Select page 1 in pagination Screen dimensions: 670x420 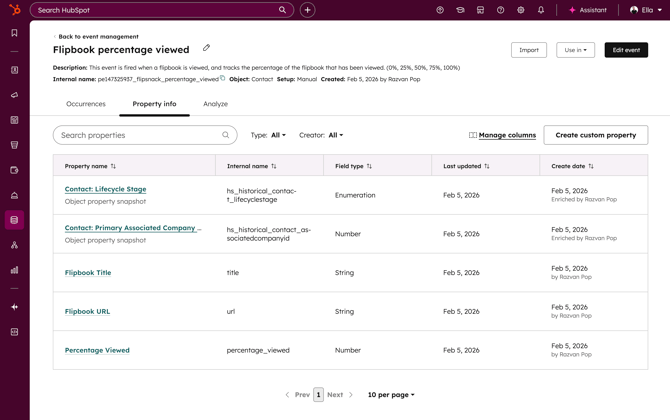pyautogui.click(x=318, y=395)
